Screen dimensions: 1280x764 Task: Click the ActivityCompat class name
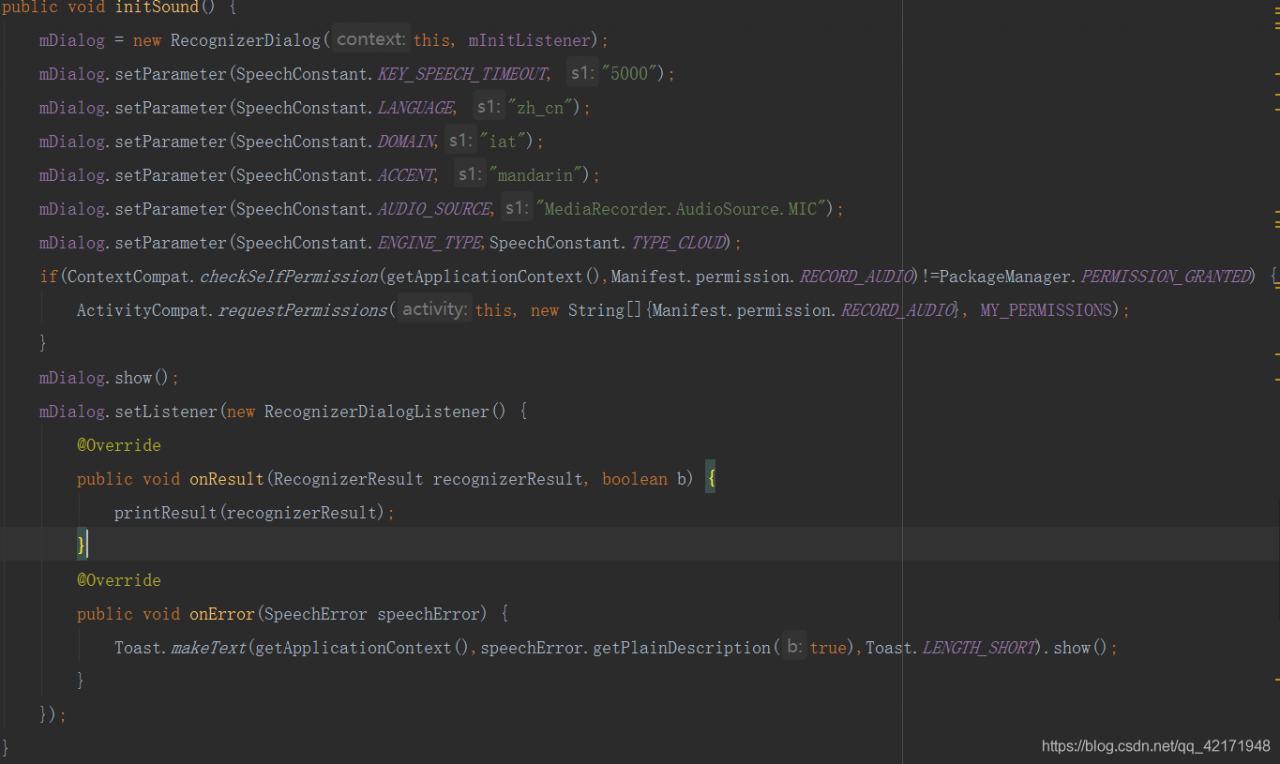143,311
